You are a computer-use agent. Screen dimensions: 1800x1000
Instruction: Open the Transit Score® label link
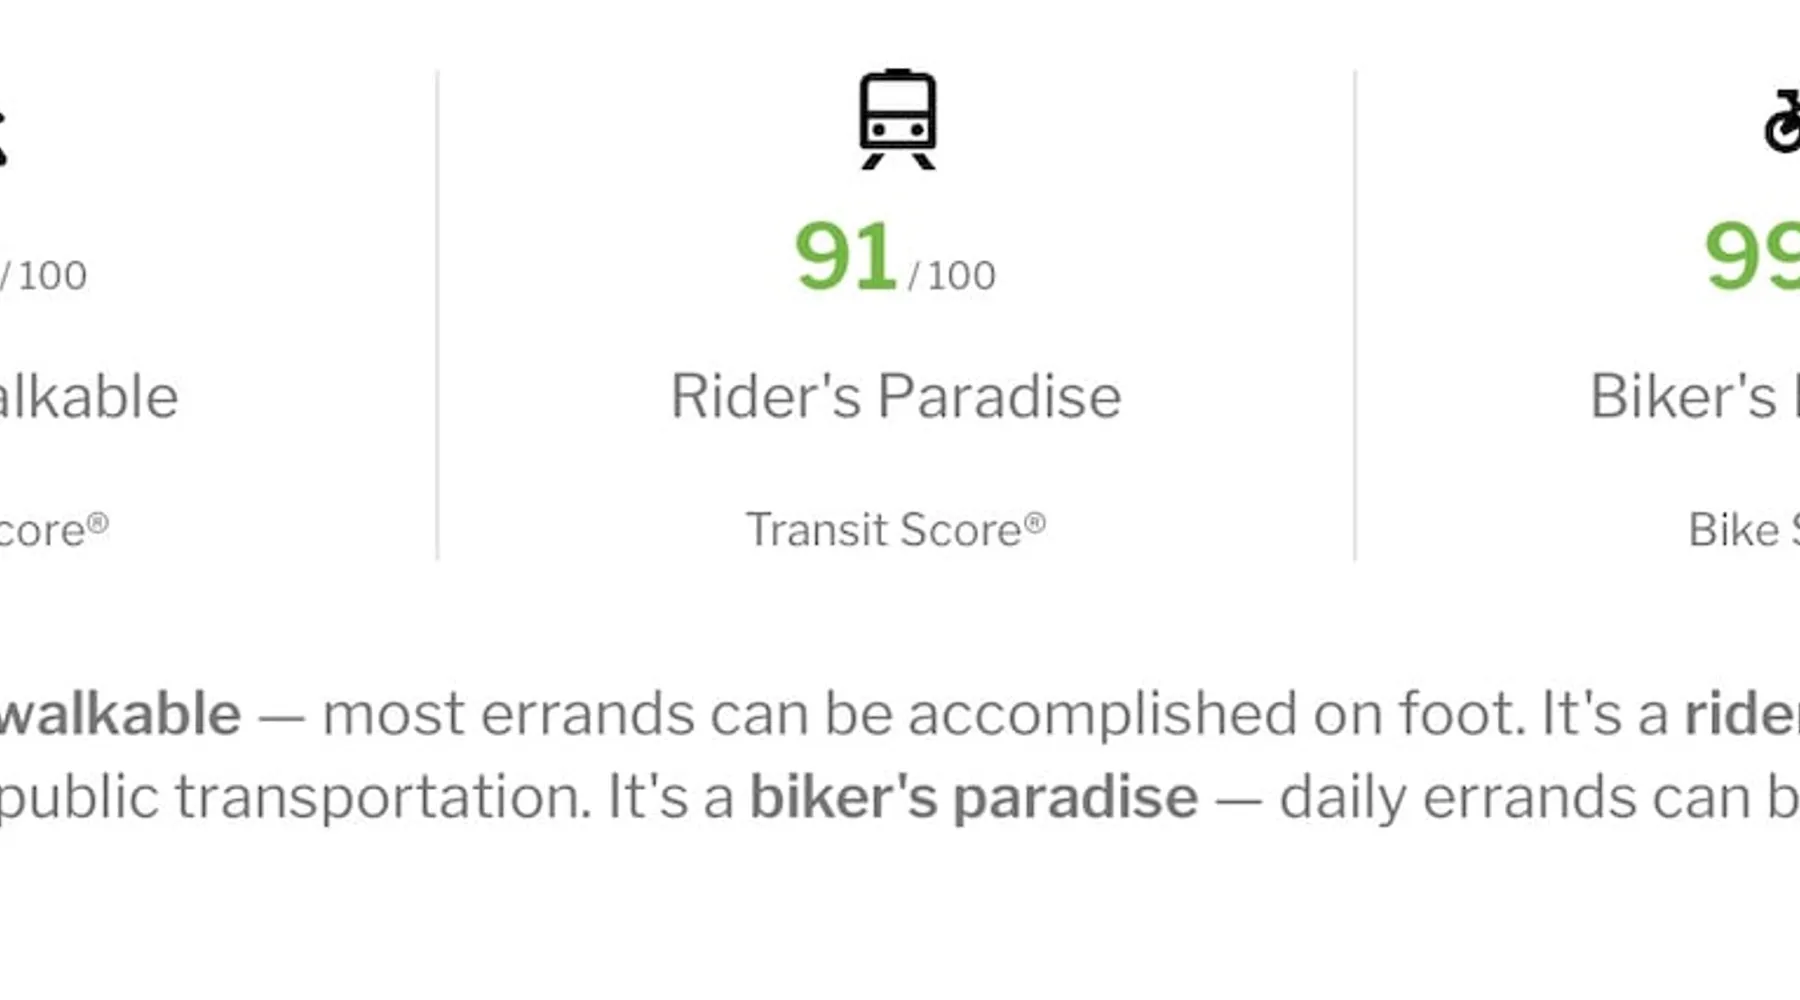point(883,530)
